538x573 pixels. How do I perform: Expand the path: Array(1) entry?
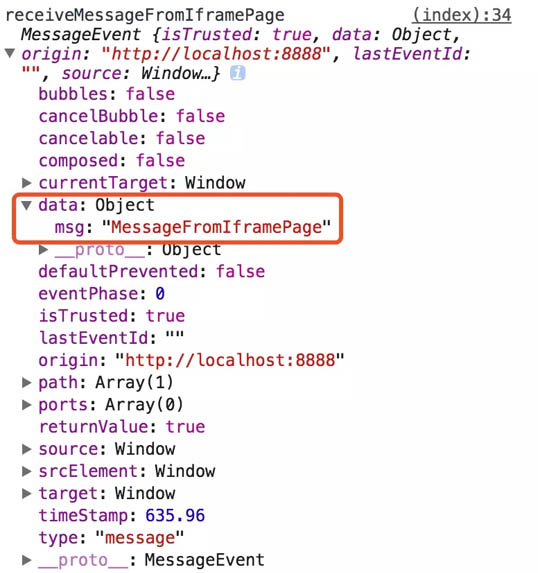pos(26,383)
